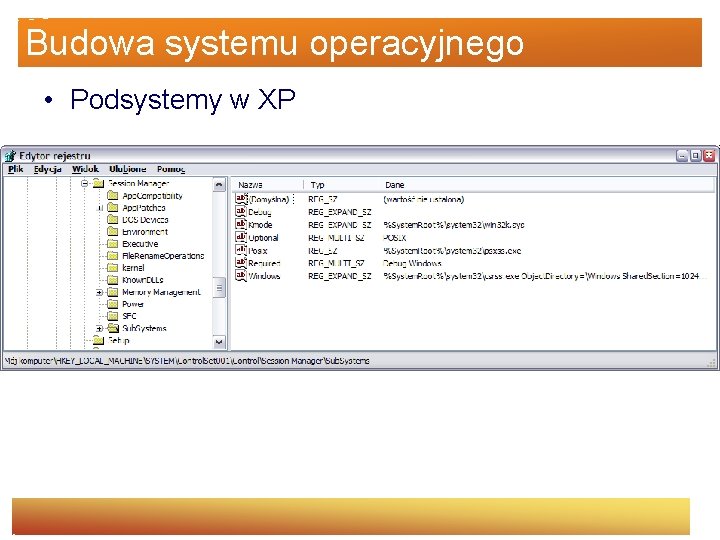Click the Kmode value string icon
Viewport: 720px width, 540px height.
[241, 224]
